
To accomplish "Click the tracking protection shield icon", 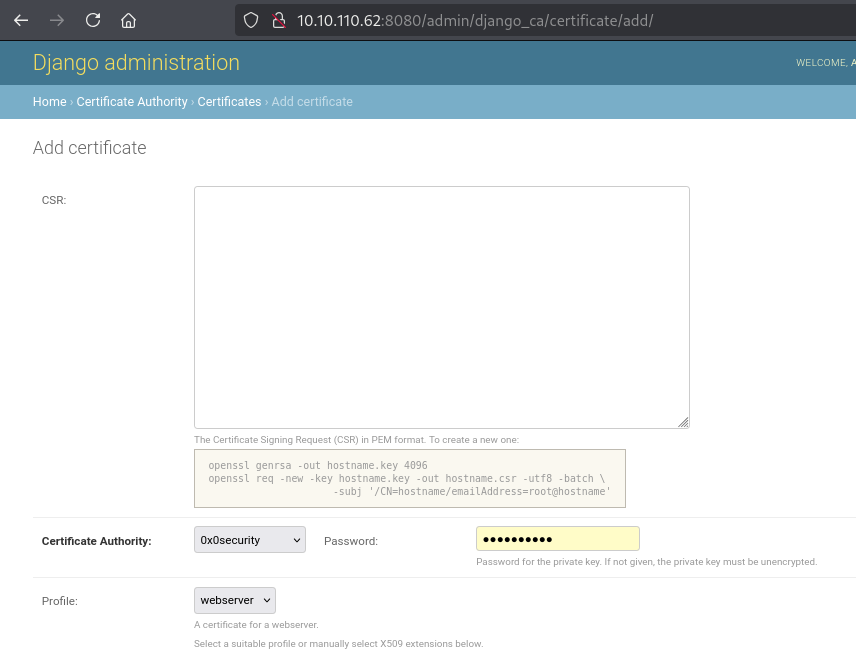I will point(252,20).
